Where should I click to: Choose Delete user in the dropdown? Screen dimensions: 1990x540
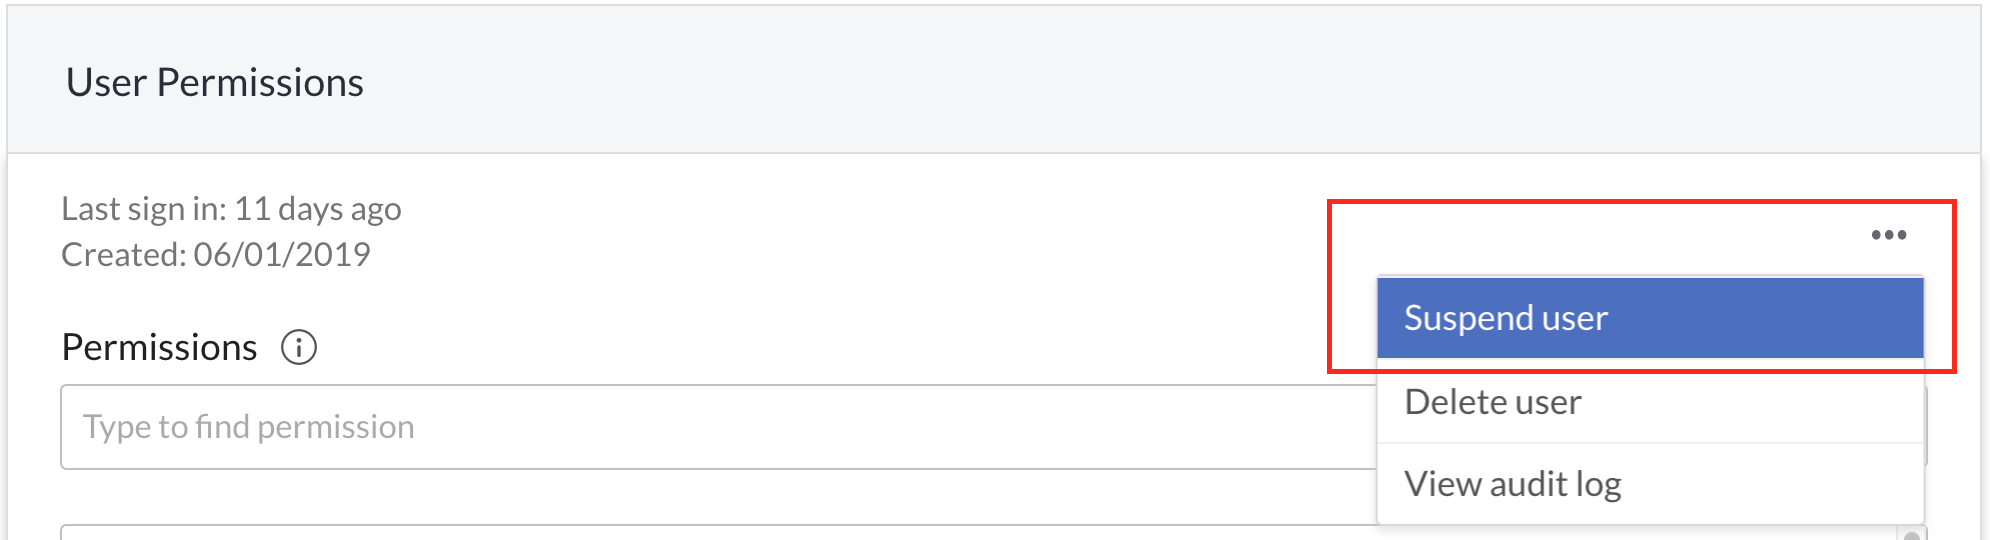[1650, 401]
